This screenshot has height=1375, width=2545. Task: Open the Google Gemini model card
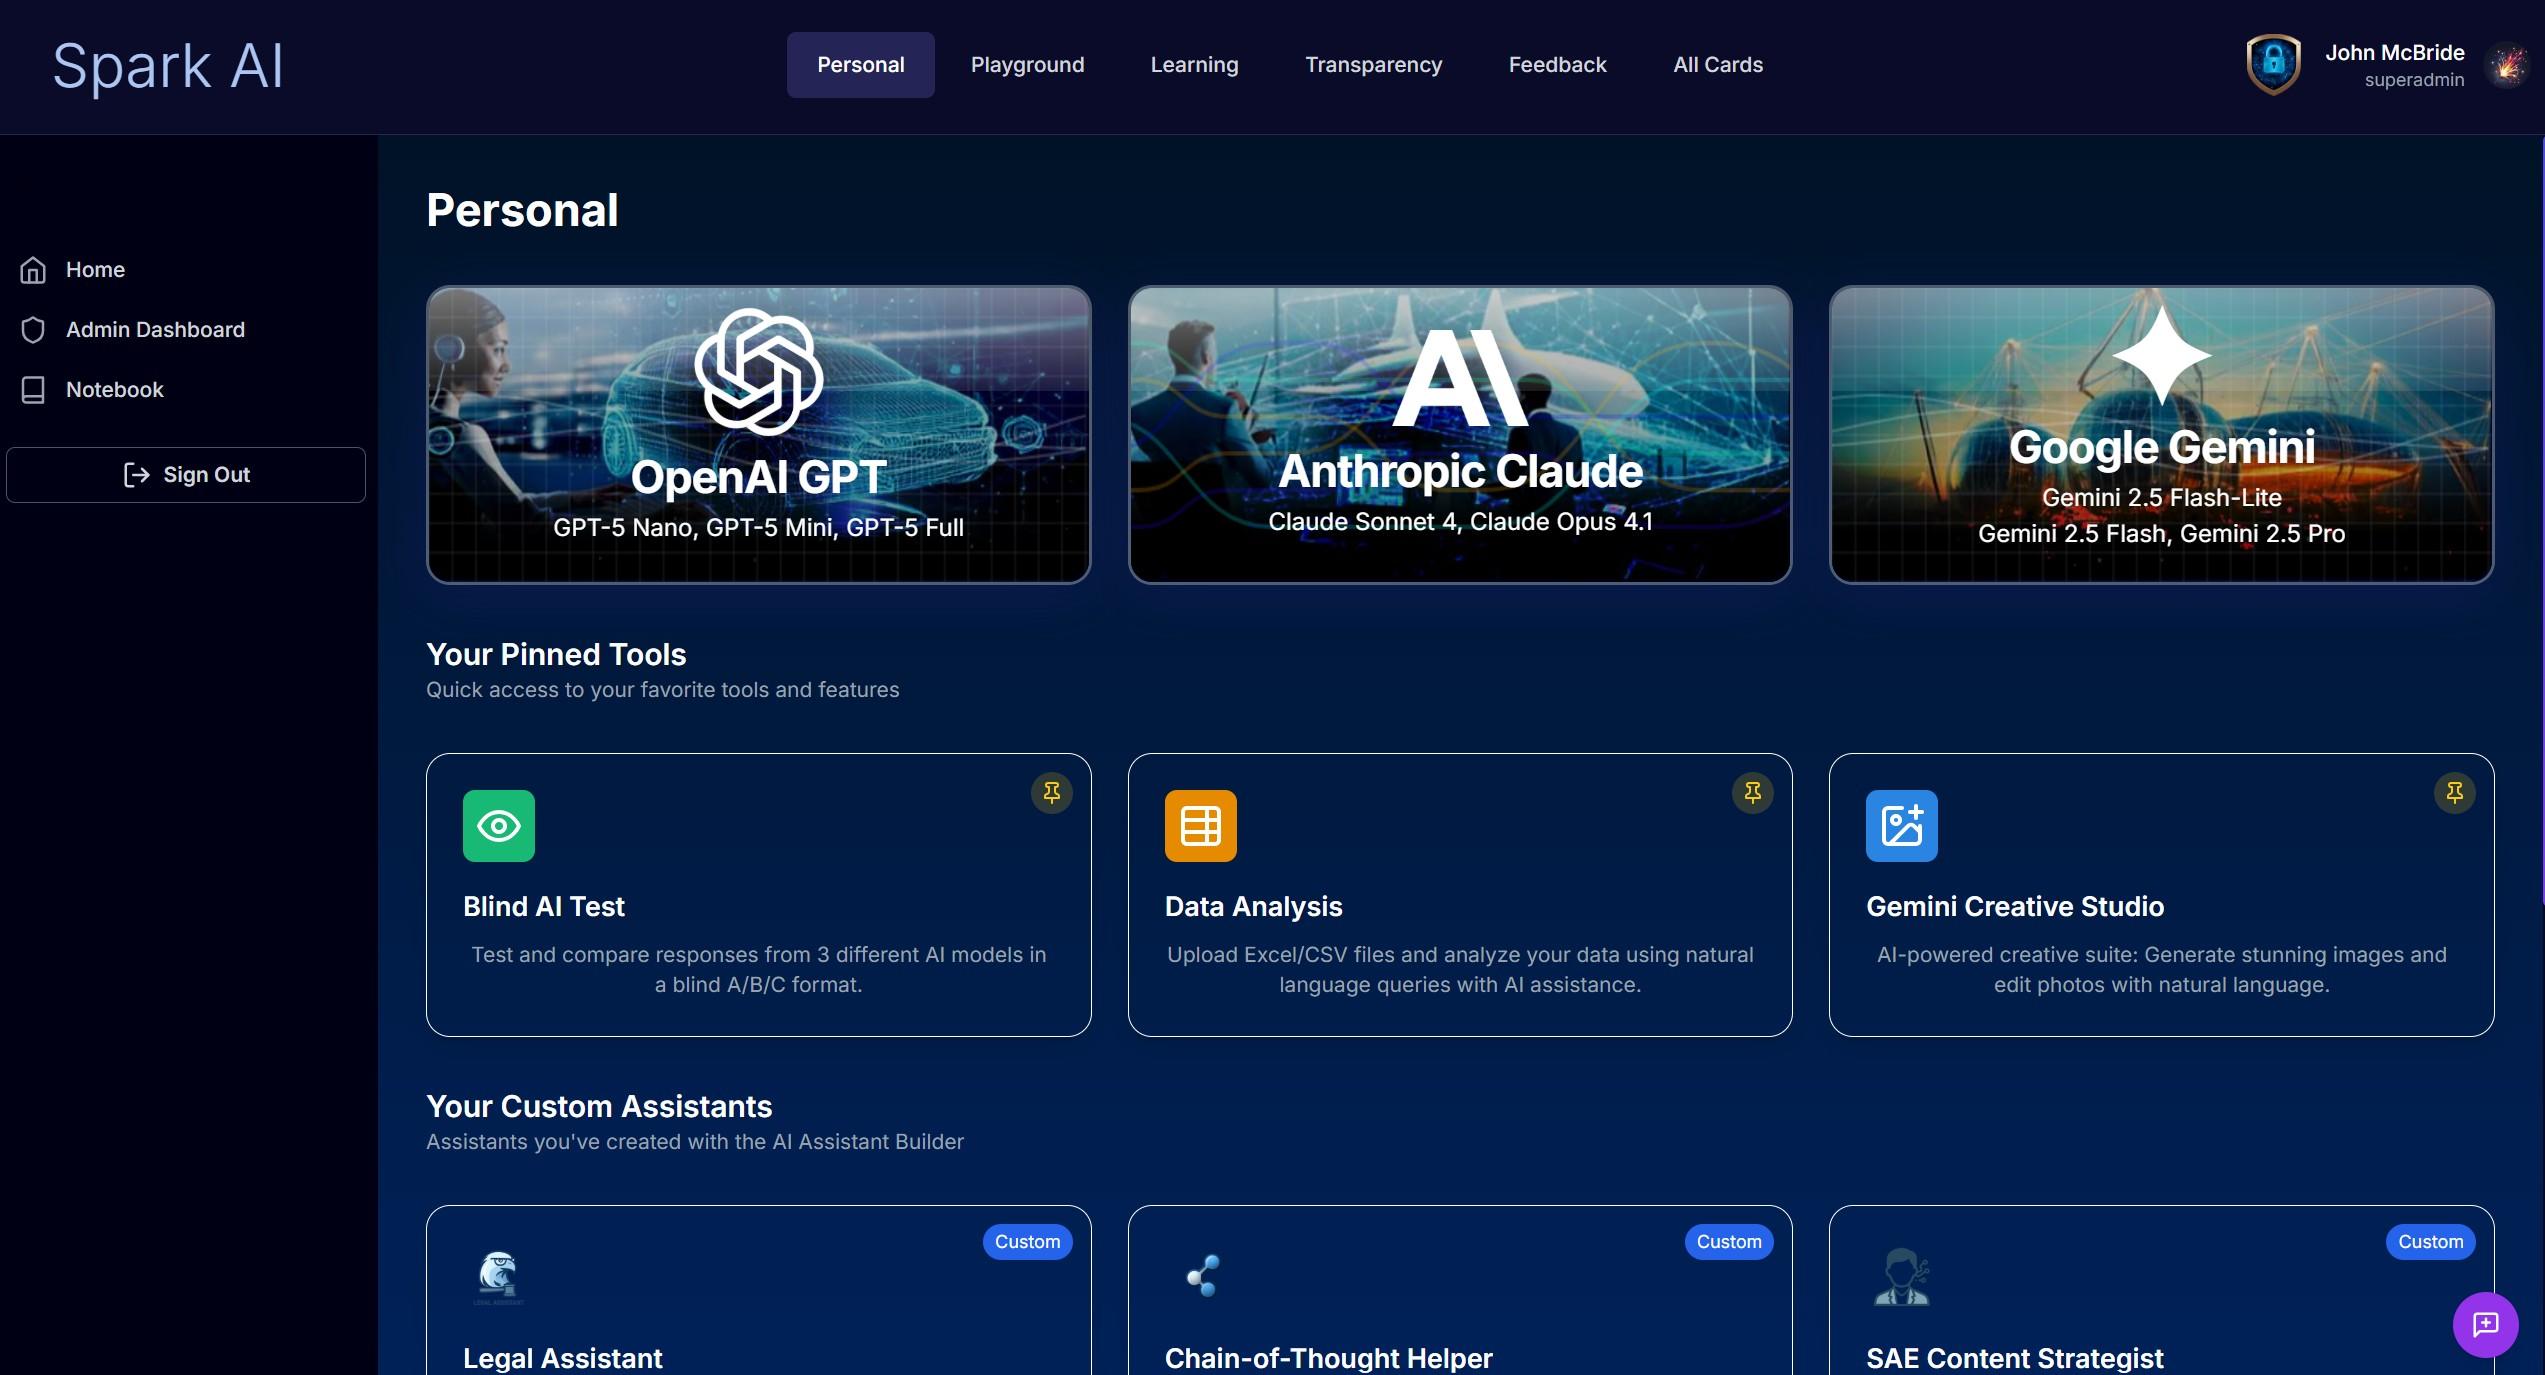point(2162,435)
